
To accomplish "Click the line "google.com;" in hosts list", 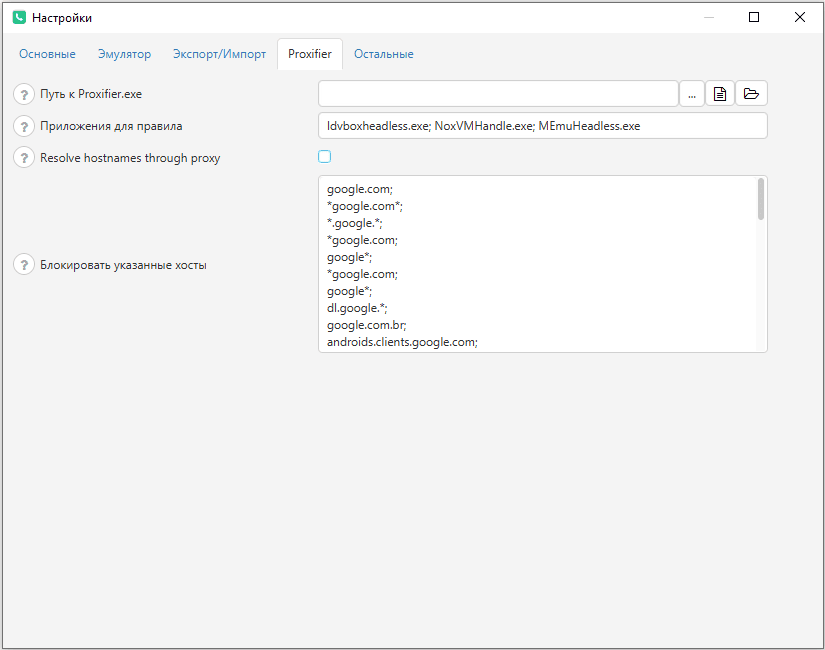I will pyautogui.click(x=360, y=189).
